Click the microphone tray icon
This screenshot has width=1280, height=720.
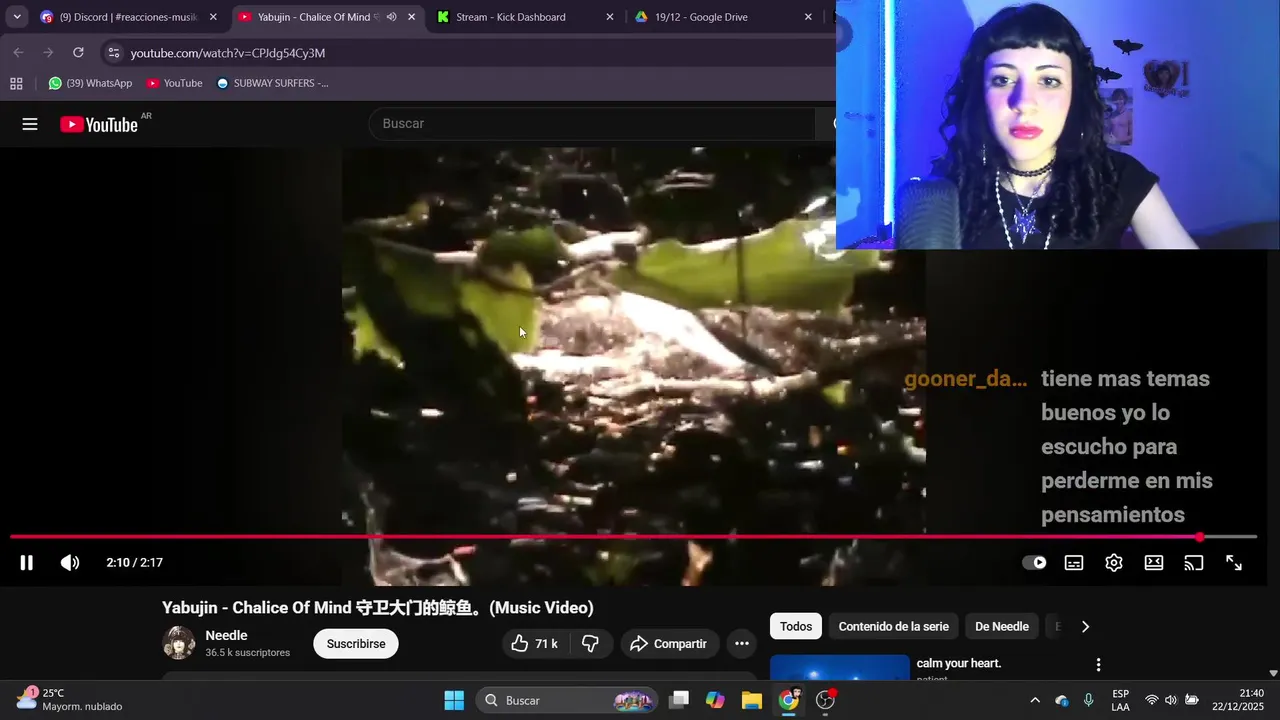(x=1089, y=700)
